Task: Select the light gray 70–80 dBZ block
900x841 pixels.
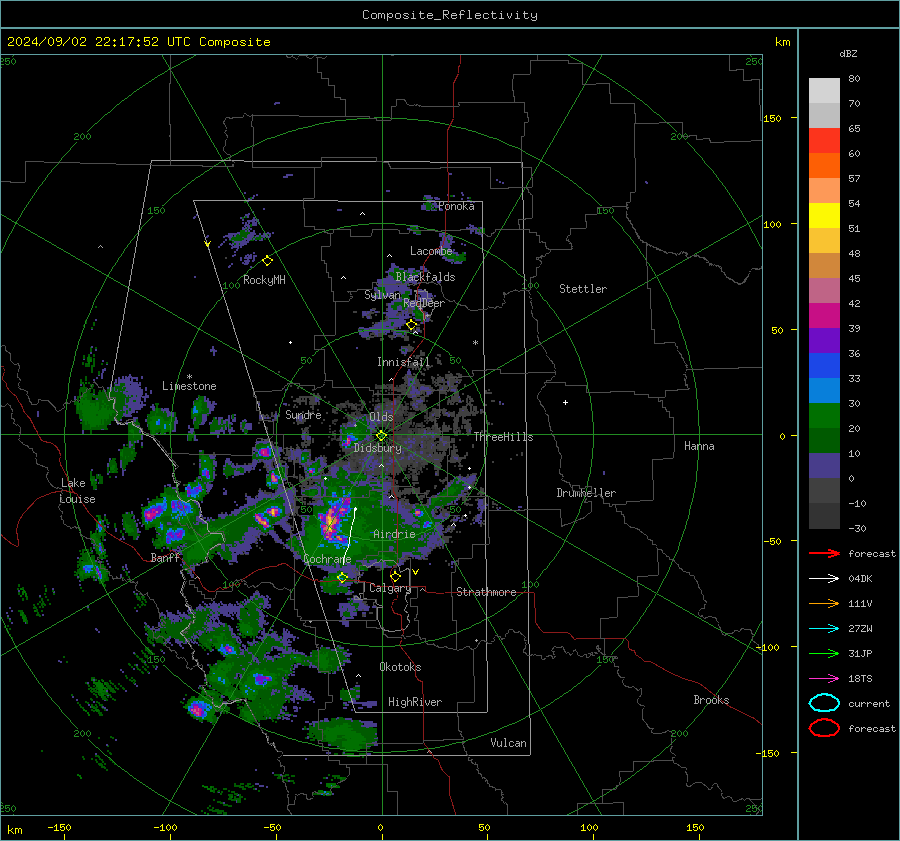Action: point(824,91)
